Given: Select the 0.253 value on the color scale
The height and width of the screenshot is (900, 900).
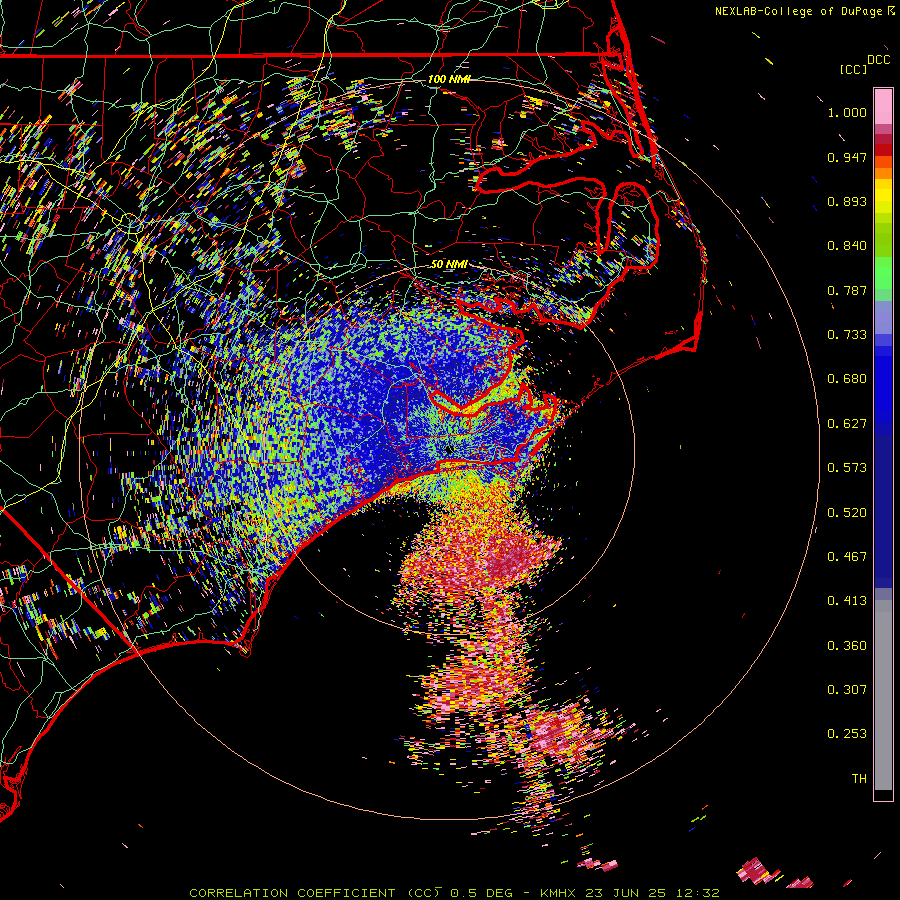Looking at the screenshot, I should click(x=847, y=734).
